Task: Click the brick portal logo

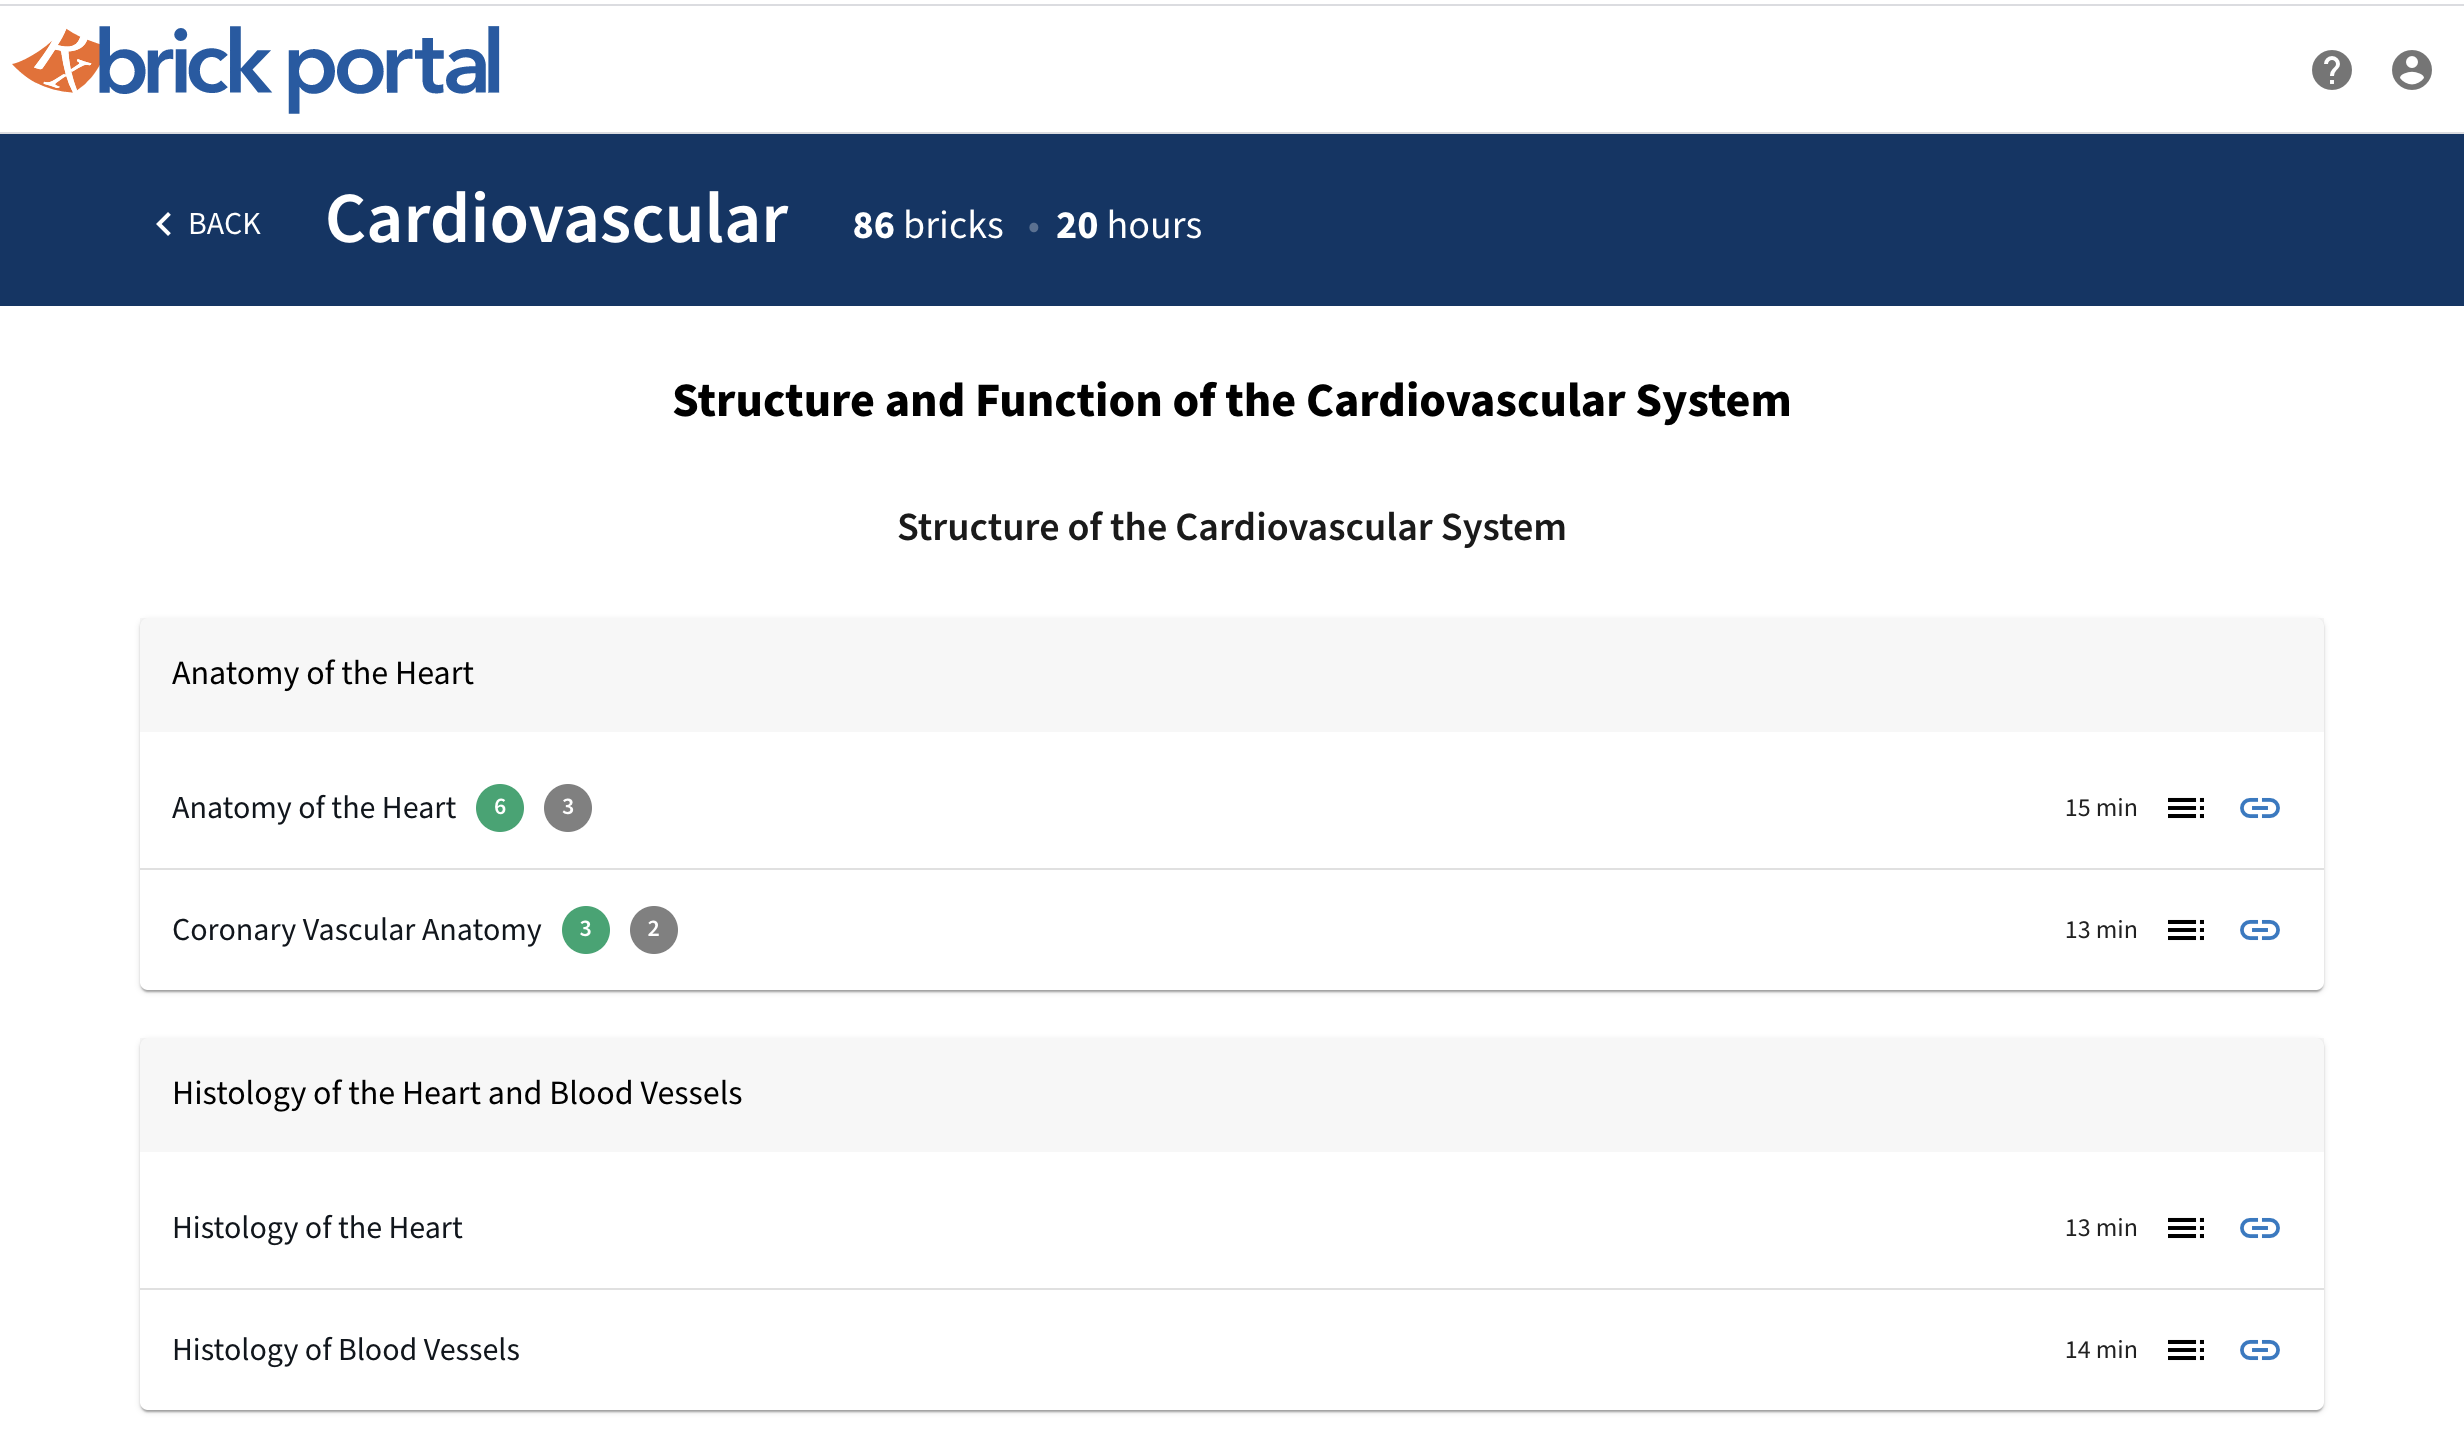Action: click(256, 68)
